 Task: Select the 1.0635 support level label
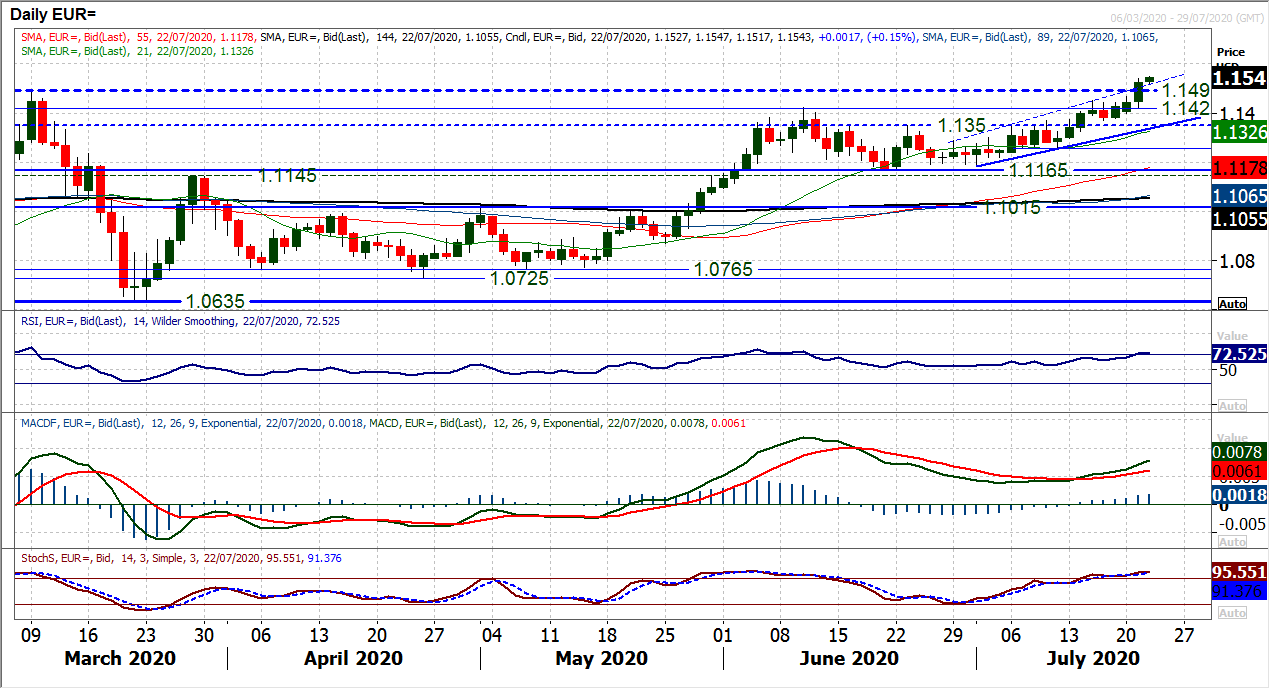pyautogui.click(x=215, y=301)
